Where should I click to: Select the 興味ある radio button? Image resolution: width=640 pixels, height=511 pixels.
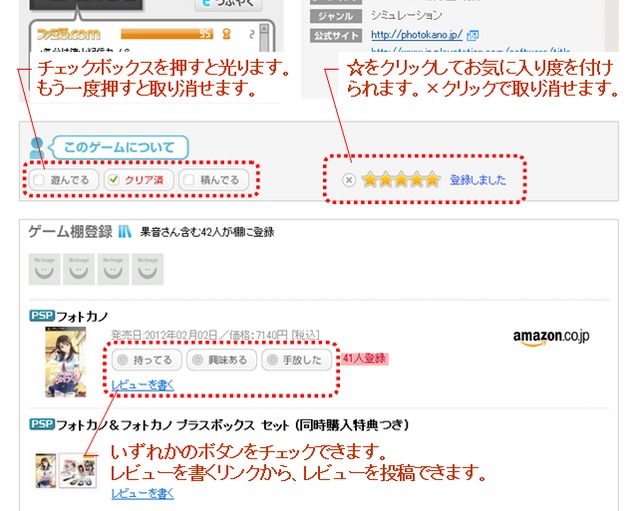tap(198, 360)
